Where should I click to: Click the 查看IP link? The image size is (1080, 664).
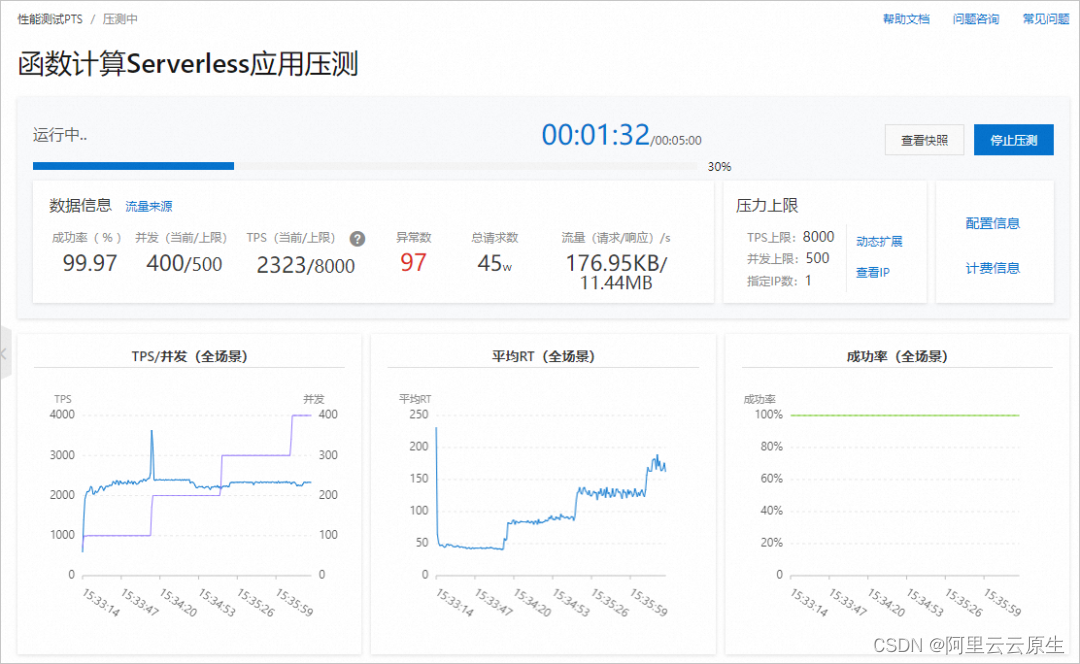(873, 273)
